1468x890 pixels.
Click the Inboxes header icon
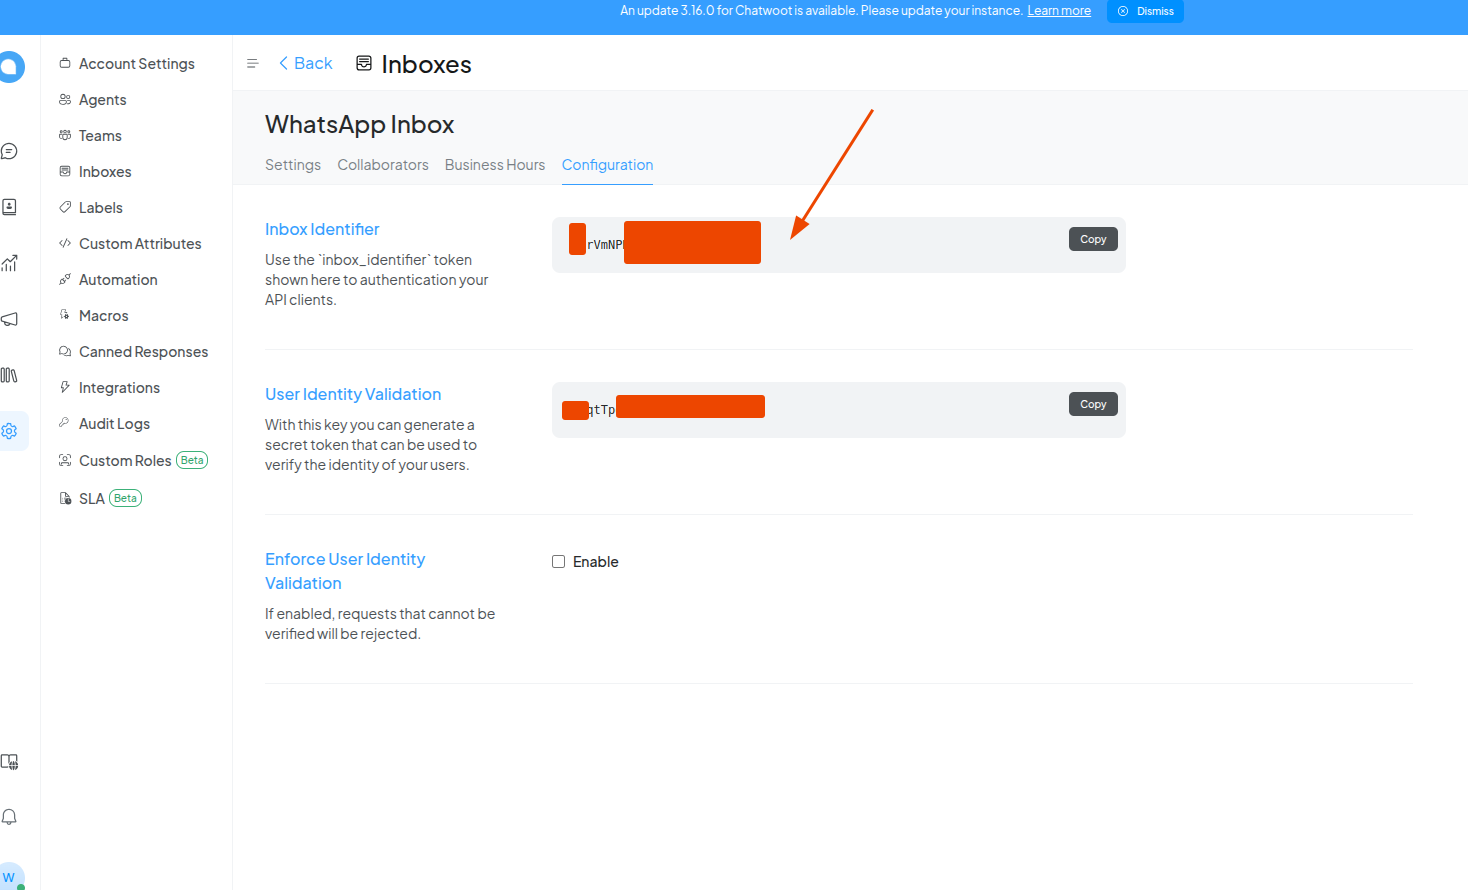pos(364,63)
